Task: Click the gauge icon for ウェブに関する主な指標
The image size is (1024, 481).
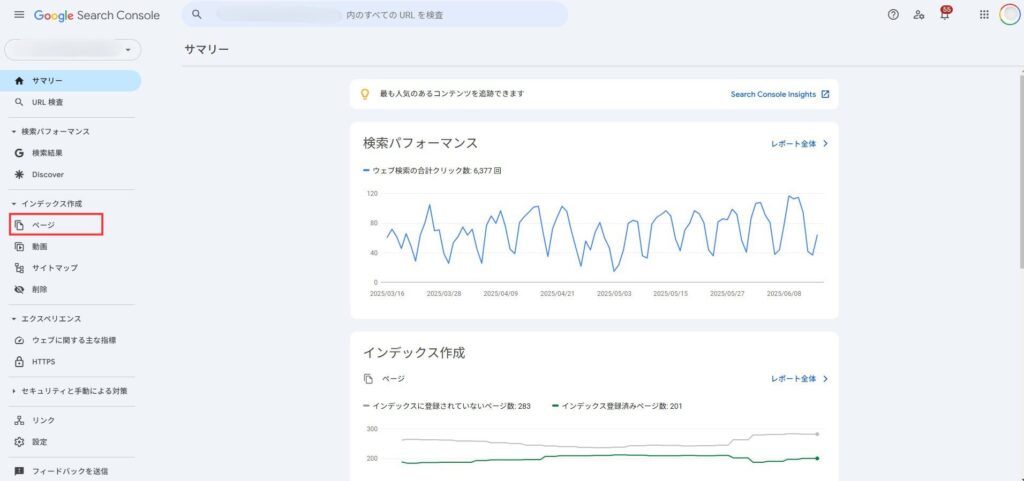Action: coord(19,340)
